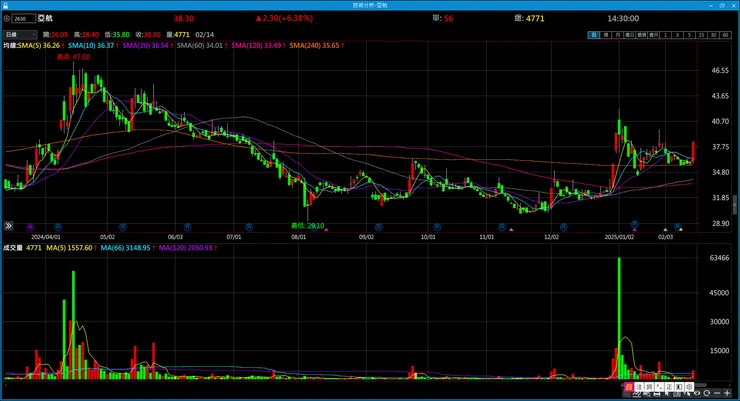740x401 pixels.
Task: Expand the double-chevron panel at chart left
Action: click(x=8, y=226)
